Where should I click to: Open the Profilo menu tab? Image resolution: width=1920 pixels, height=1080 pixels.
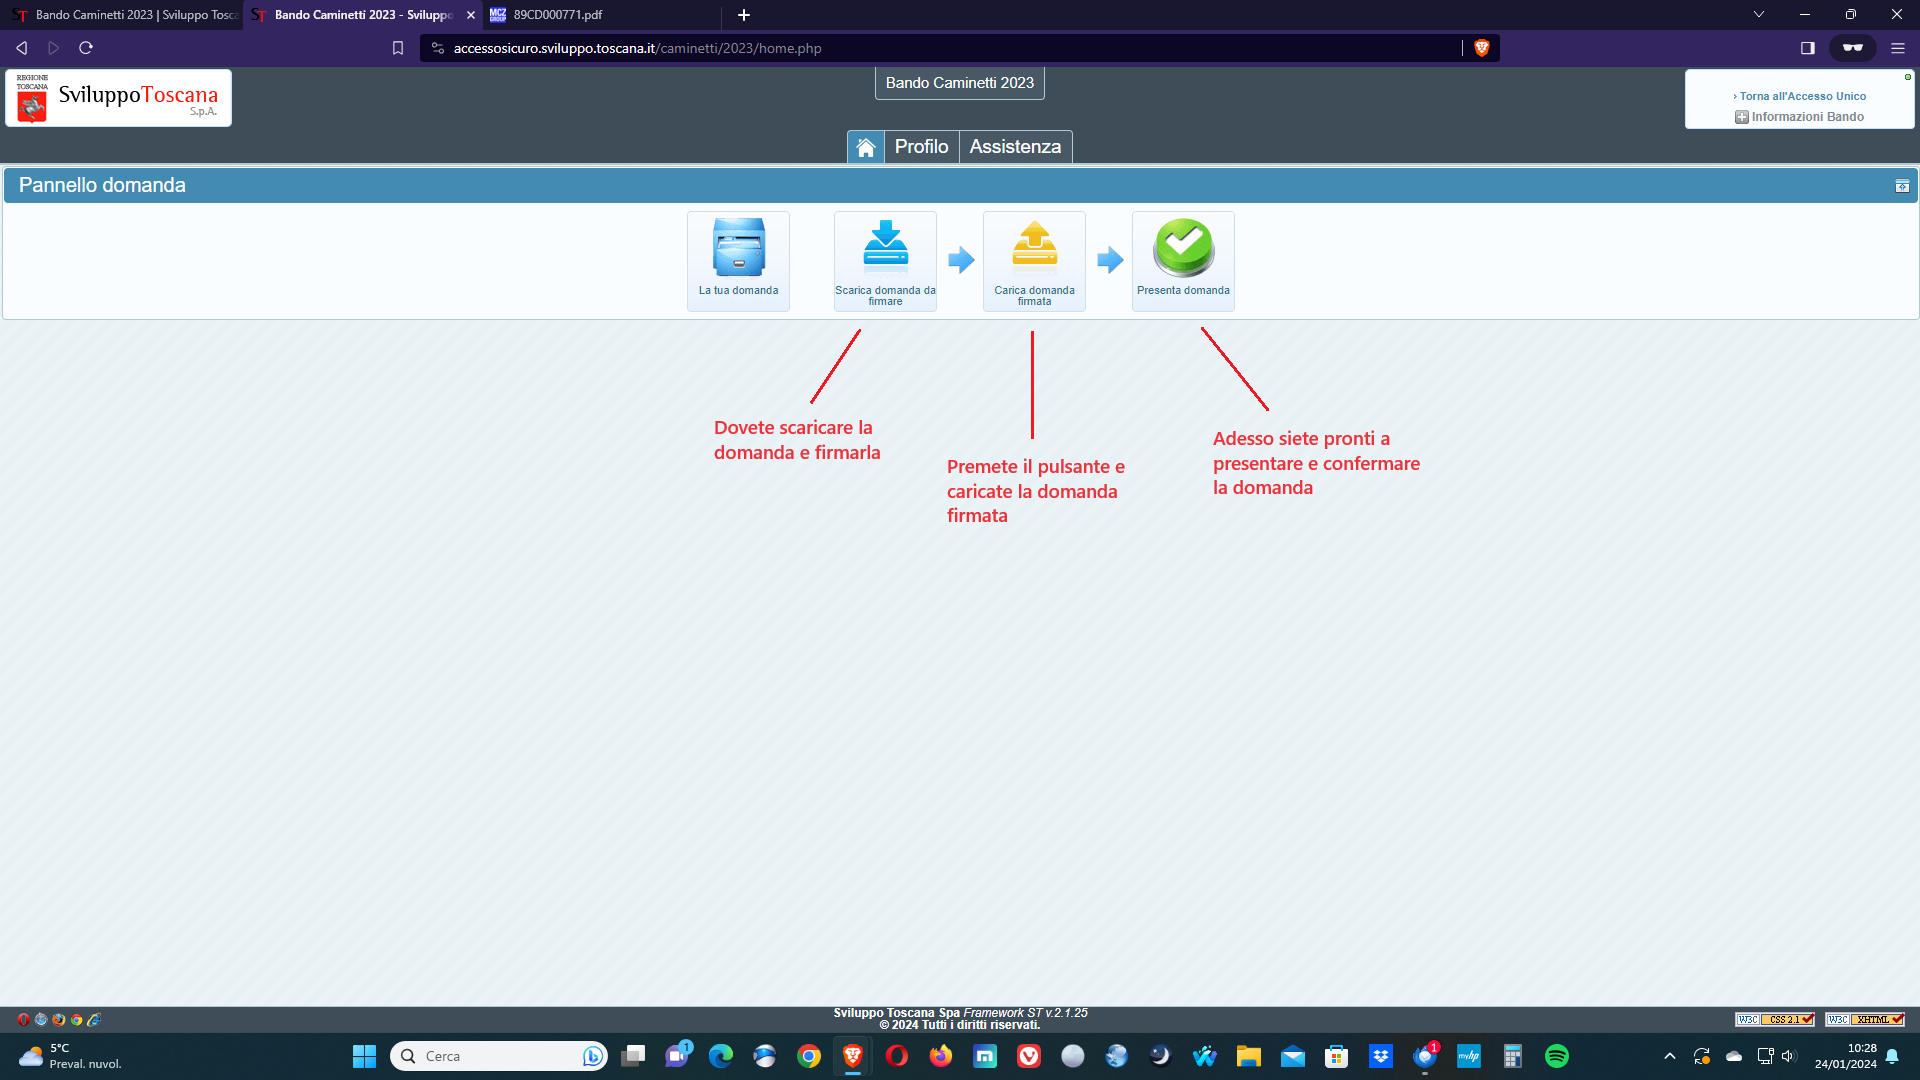point(921,147)
